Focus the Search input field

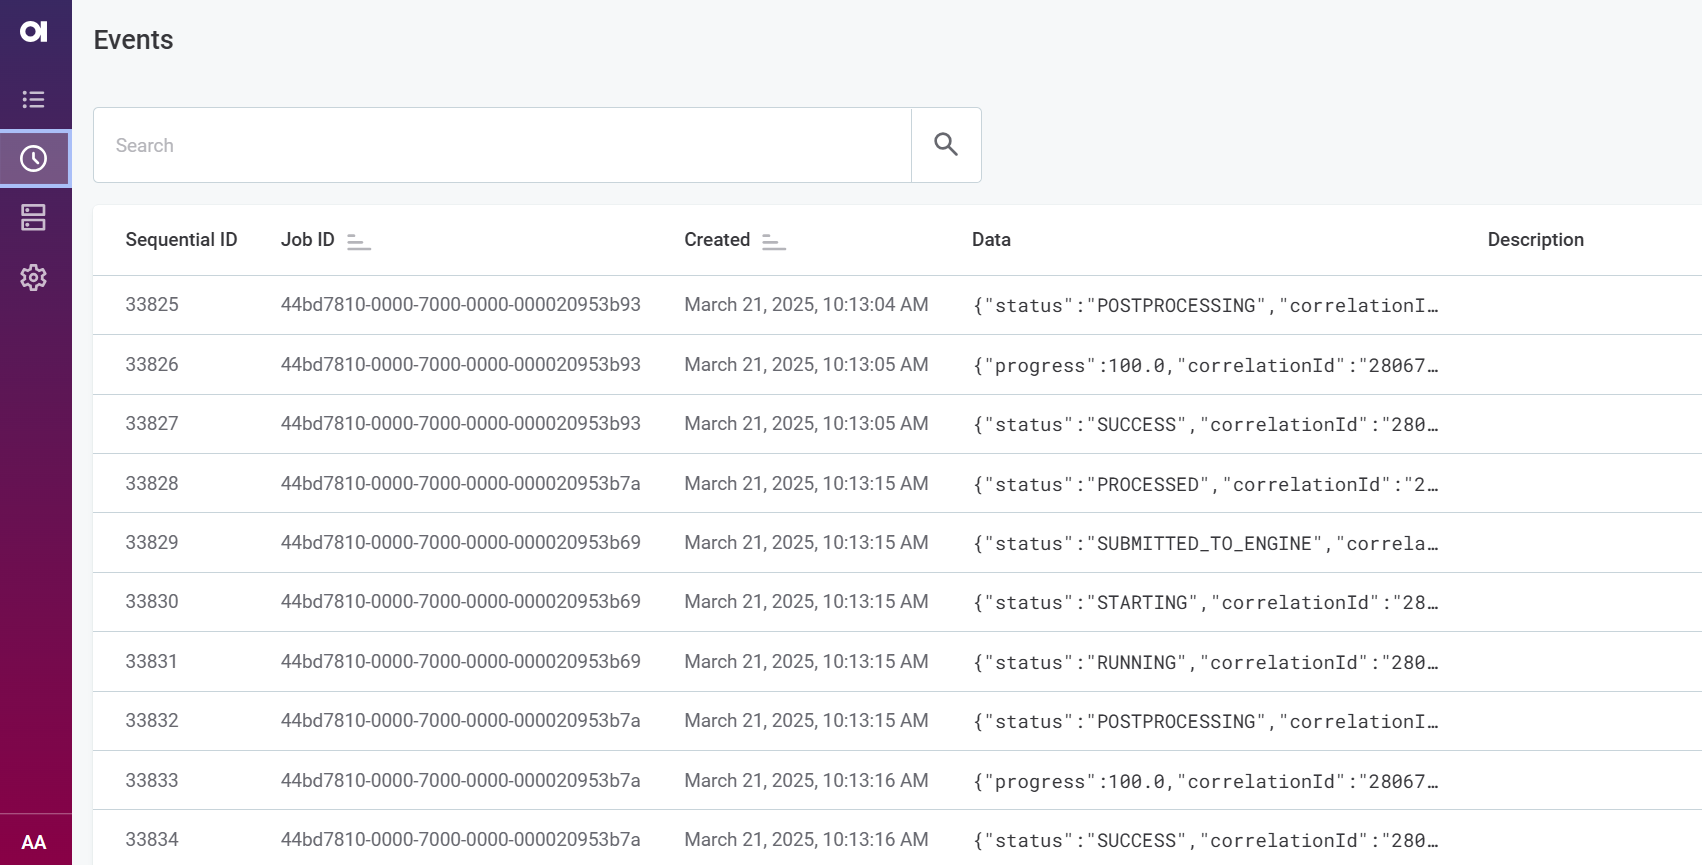[x=502, y=145]
